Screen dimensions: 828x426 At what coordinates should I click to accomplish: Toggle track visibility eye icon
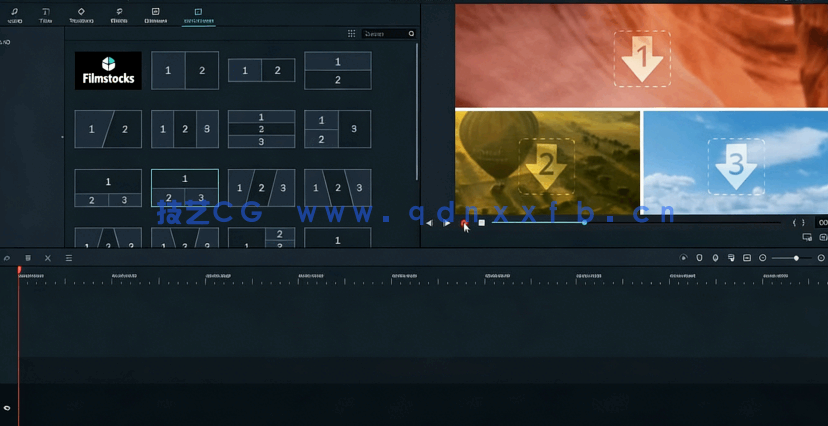click(7, 408)
